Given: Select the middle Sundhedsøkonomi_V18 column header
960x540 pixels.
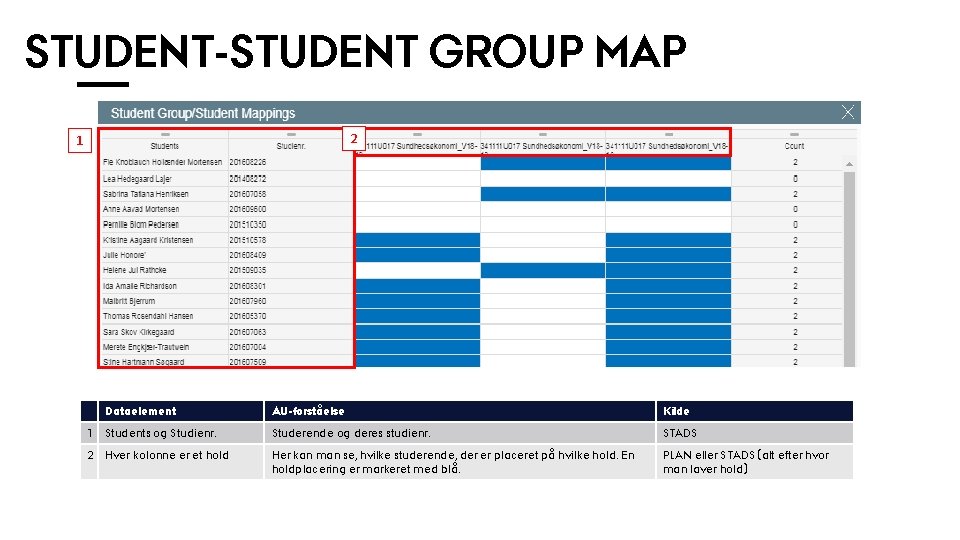Looking at the screenshot, I should pyautogui.click(x=542, y=146).
